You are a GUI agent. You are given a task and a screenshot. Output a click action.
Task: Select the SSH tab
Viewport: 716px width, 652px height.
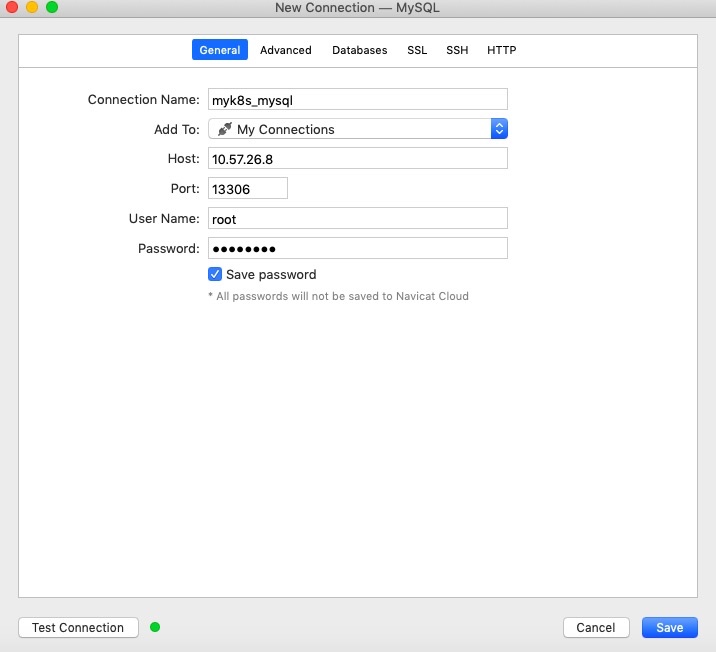457,50
